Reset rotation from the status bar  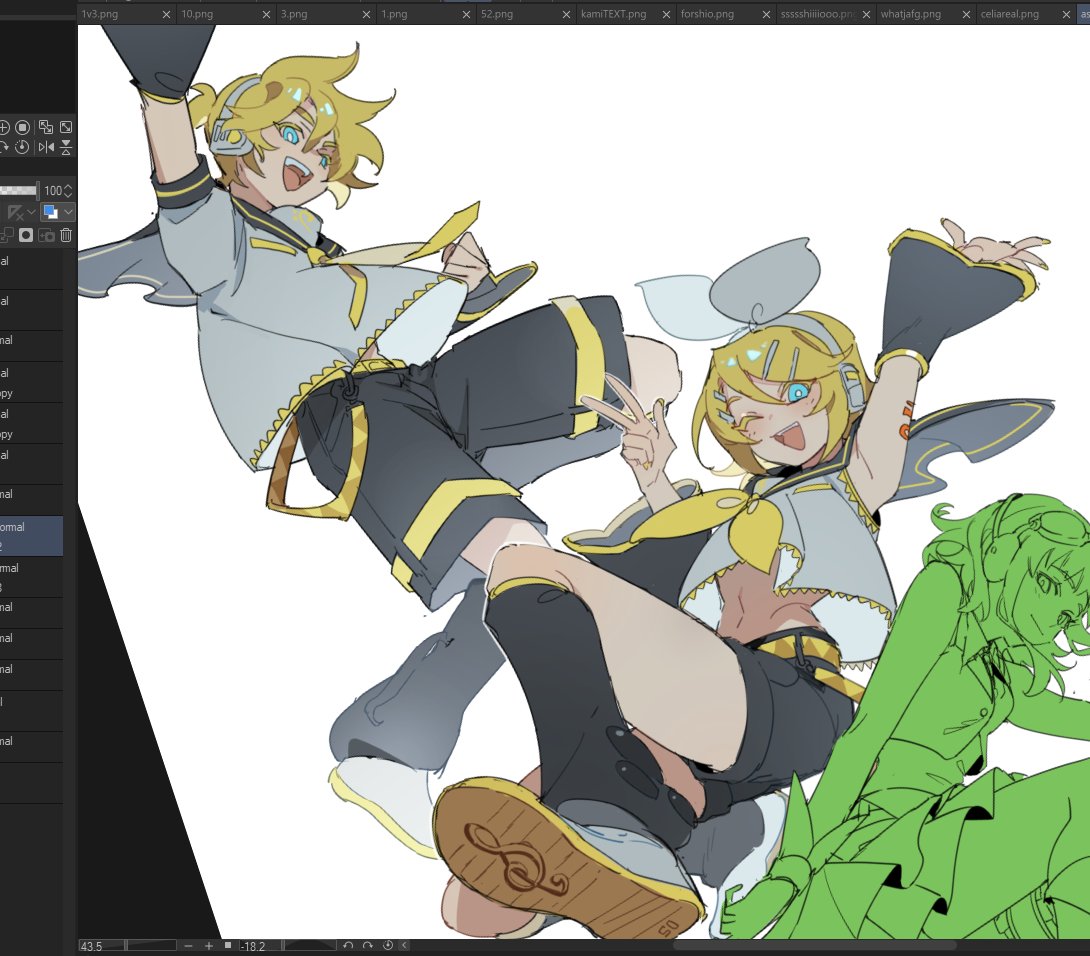(x=388, y=946)
